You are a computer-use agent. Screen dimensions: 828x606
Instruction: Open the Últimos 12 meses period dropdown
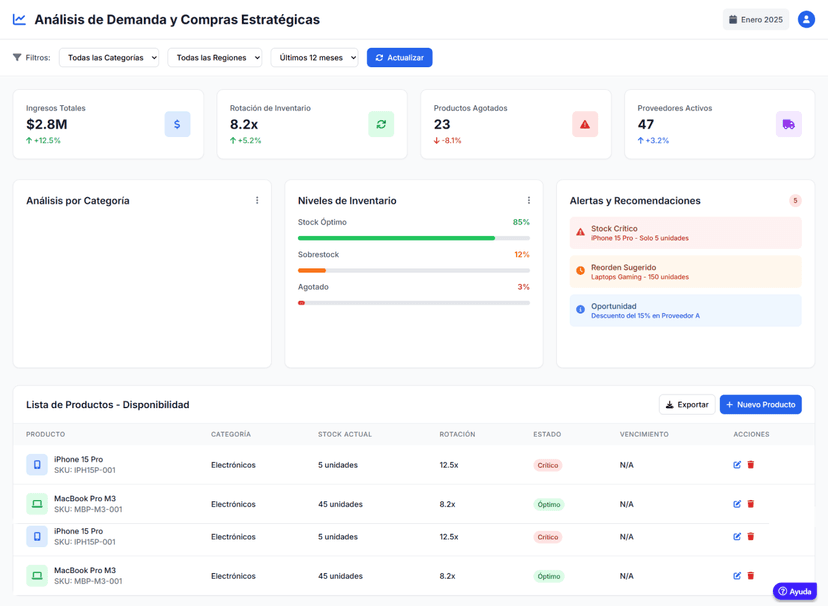(315, 58)
